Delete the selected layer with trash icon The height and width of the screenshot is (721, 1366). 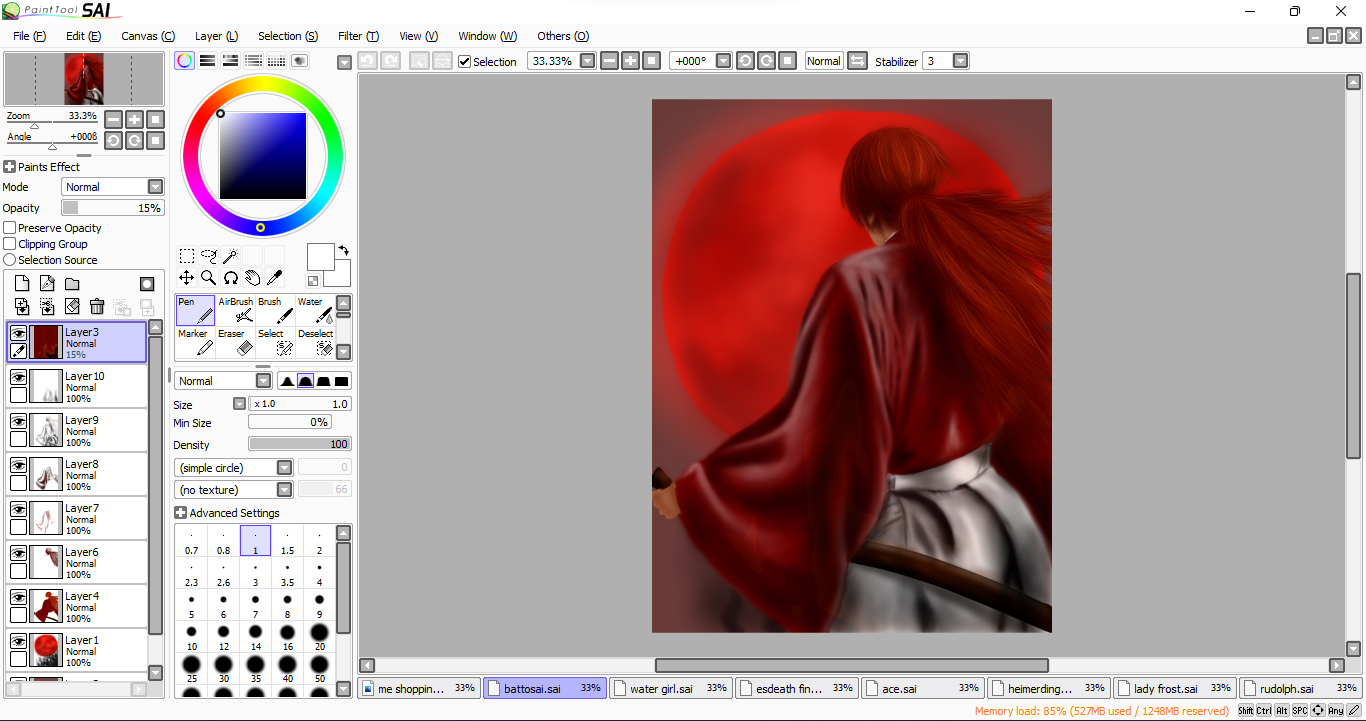coord(97,307)
